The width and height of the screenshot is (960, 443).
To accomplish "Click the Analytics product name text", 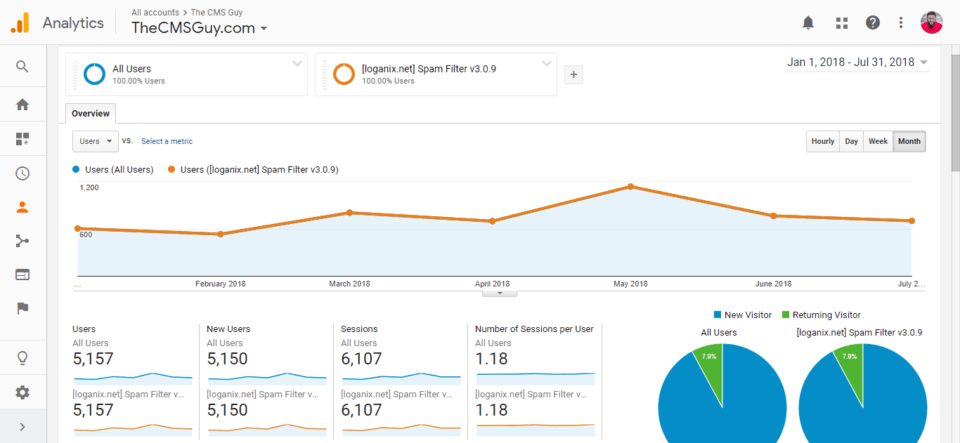I will click(73, 23).
